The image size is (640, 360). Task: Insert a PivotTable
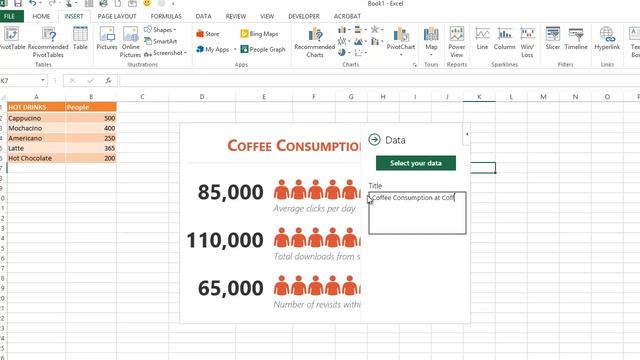pyautogui.click(x=12, y=38)
